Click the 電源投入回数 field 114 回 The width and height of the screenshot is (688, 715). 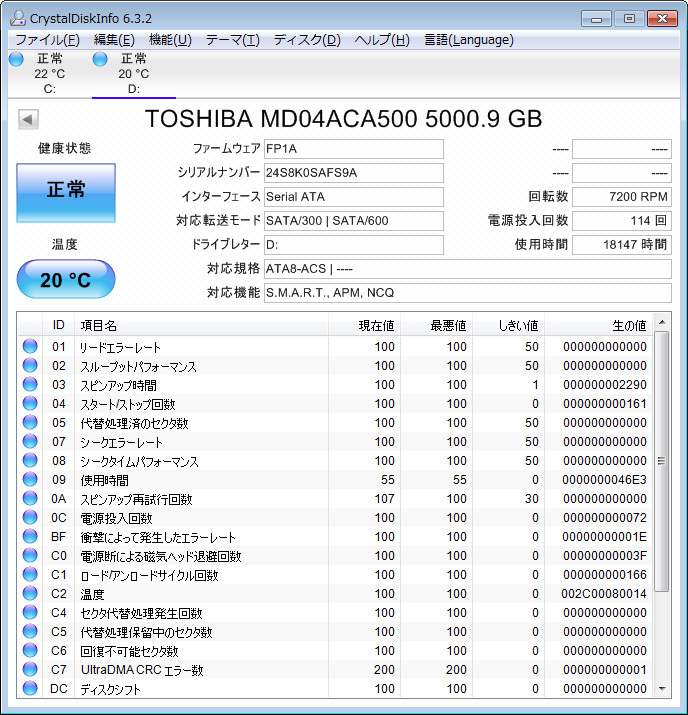click(622, 221)
